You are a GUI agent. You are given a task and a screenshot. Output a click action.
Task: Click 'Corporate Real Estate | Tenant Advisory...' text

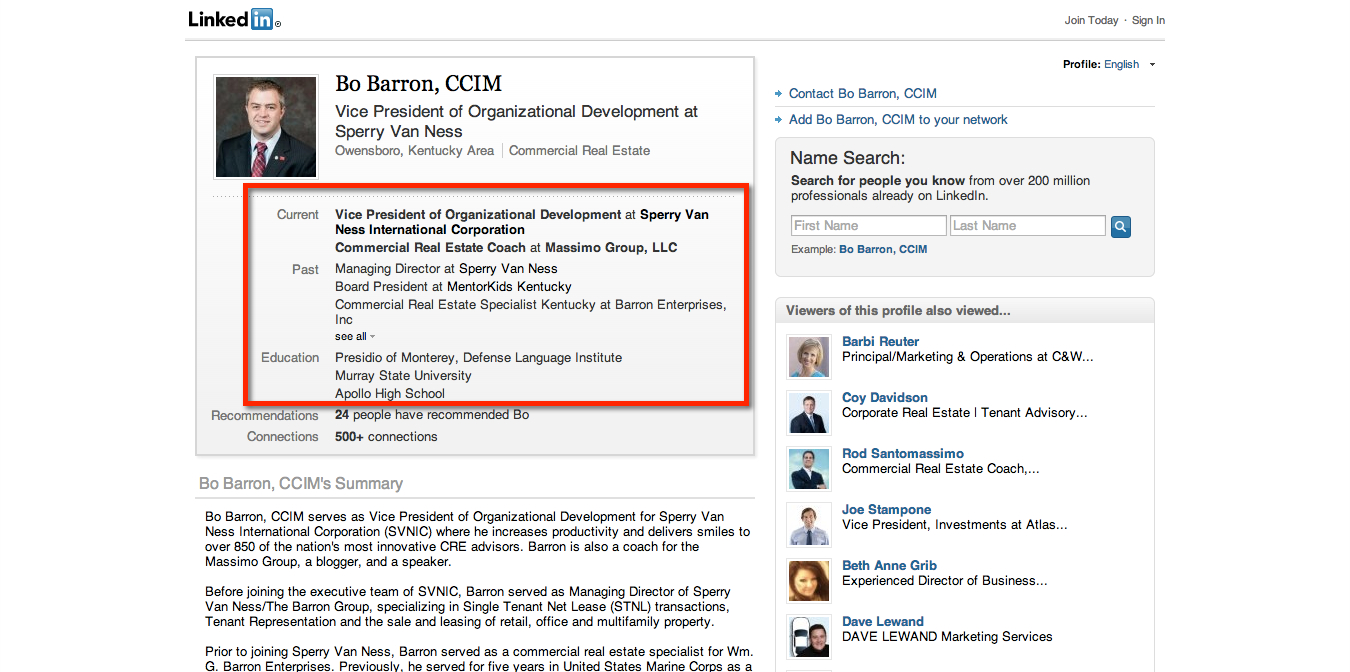pyautogui.click(x=965, y=413)
